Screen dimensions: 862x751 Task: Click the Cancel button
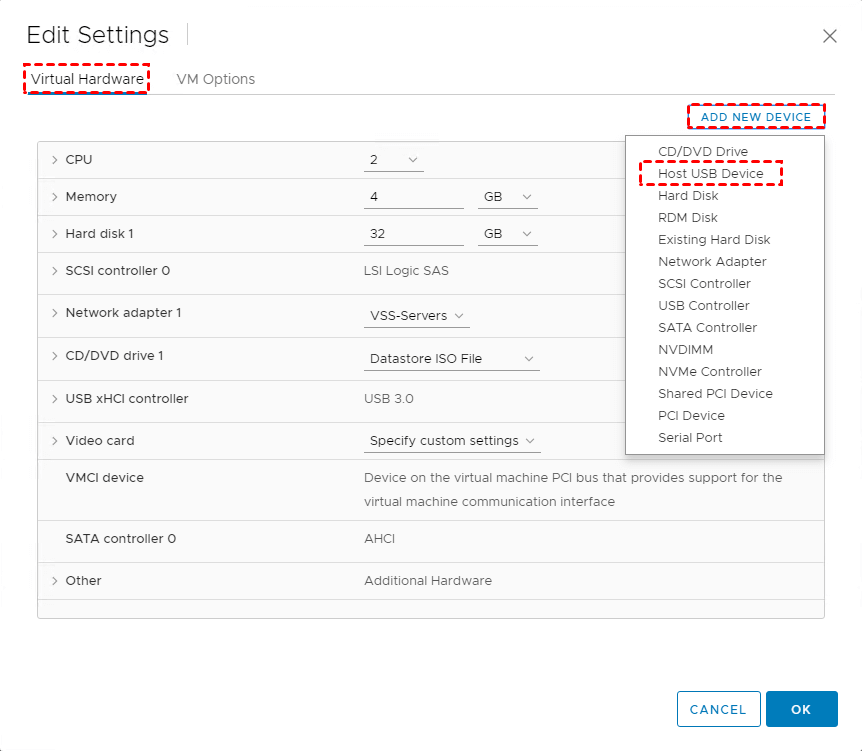[718, 709]
